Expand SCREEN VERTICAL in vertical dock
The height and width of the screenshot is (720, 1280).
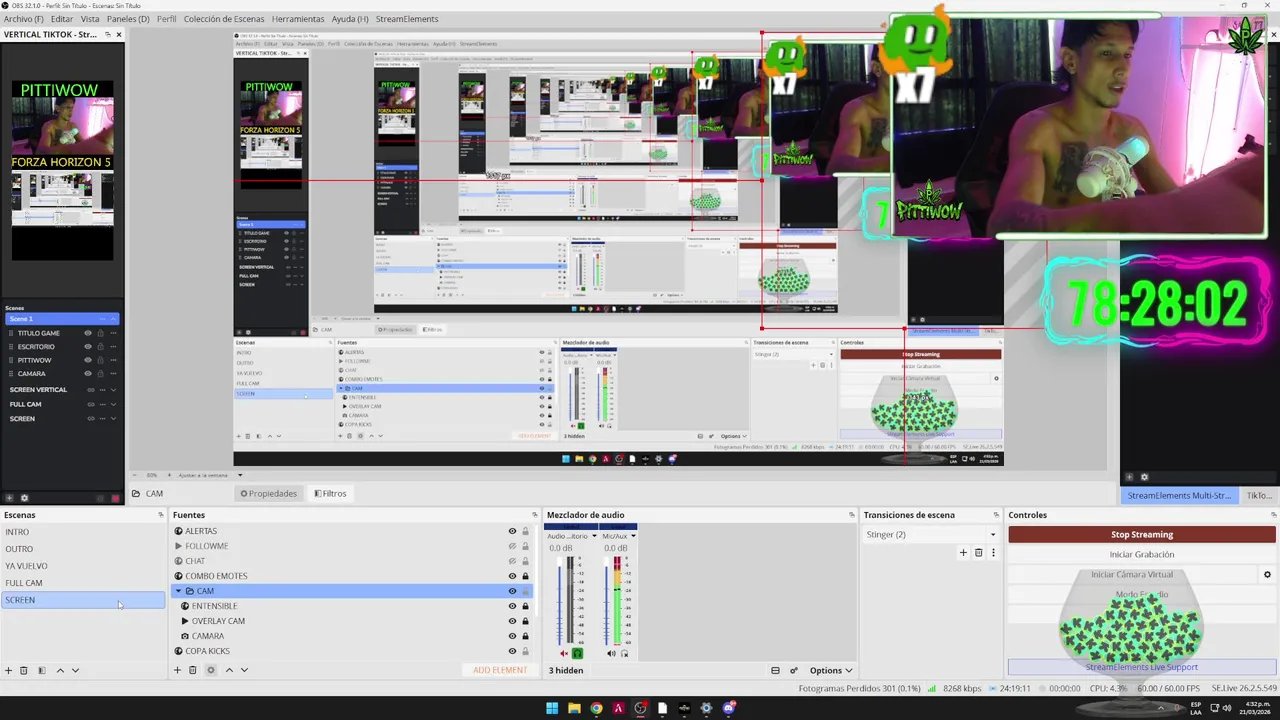click(113, 390)
